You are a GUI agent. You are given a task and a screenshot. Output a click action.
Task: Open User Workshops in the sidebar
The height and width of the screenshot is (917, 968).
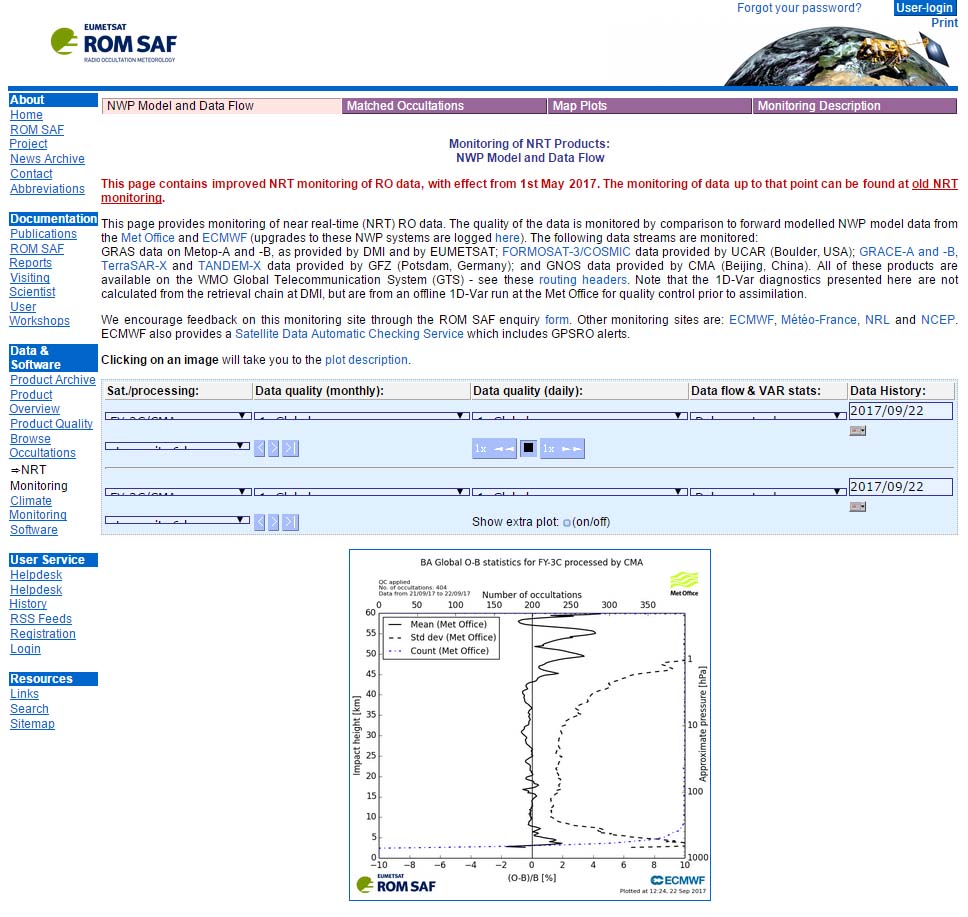click(x=39, y=314)
